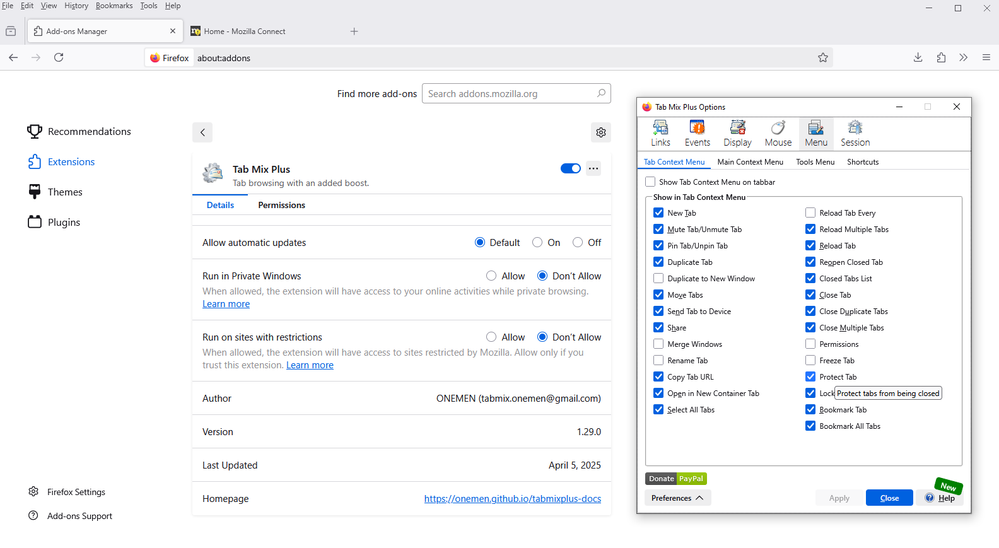This screenshot has width=999, height=548.
Task: Click the Search addons.mozilla.org field
Action: point(516,94)
